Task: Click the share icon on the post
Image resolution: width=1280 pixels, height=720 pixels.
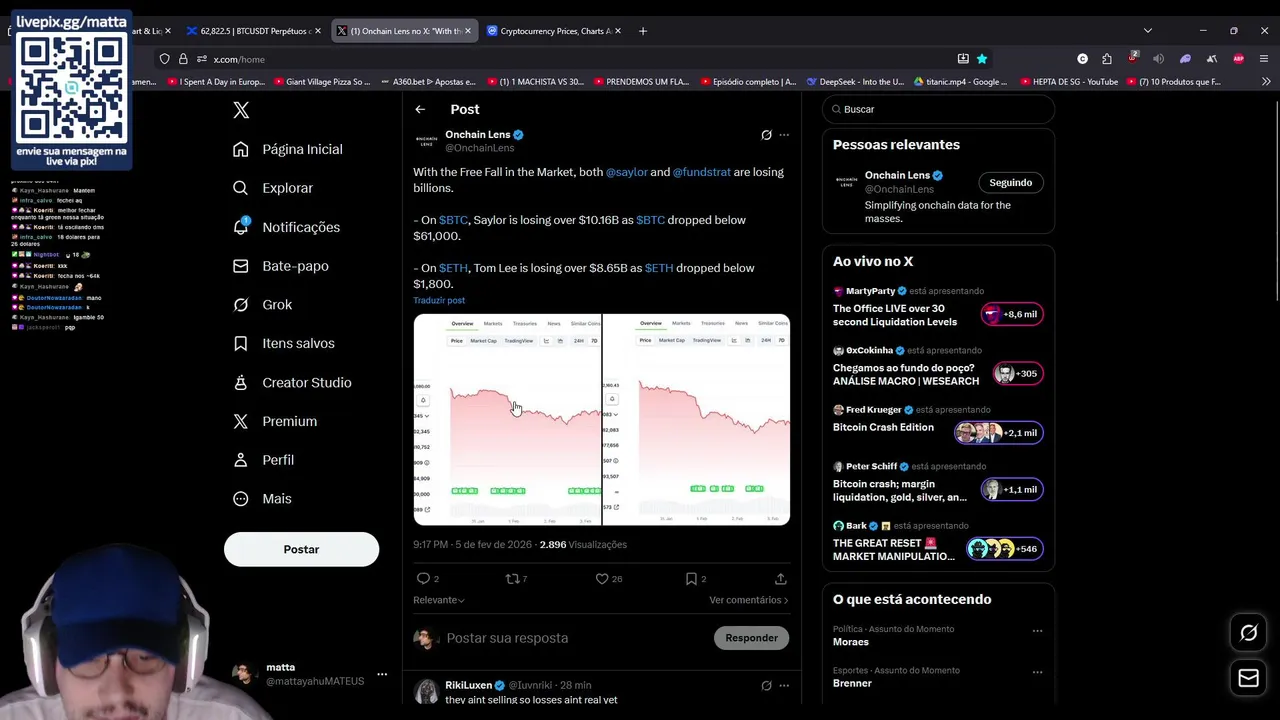Action: [781, 579]
